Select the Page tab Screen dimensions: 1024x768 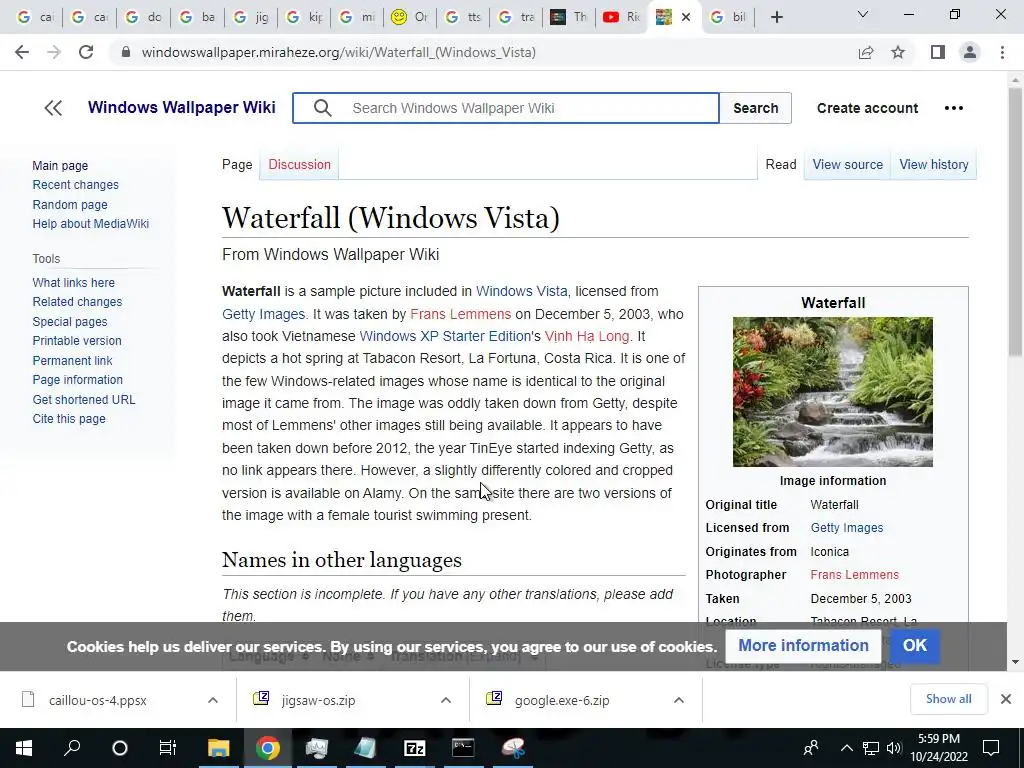tap(237, 165)
